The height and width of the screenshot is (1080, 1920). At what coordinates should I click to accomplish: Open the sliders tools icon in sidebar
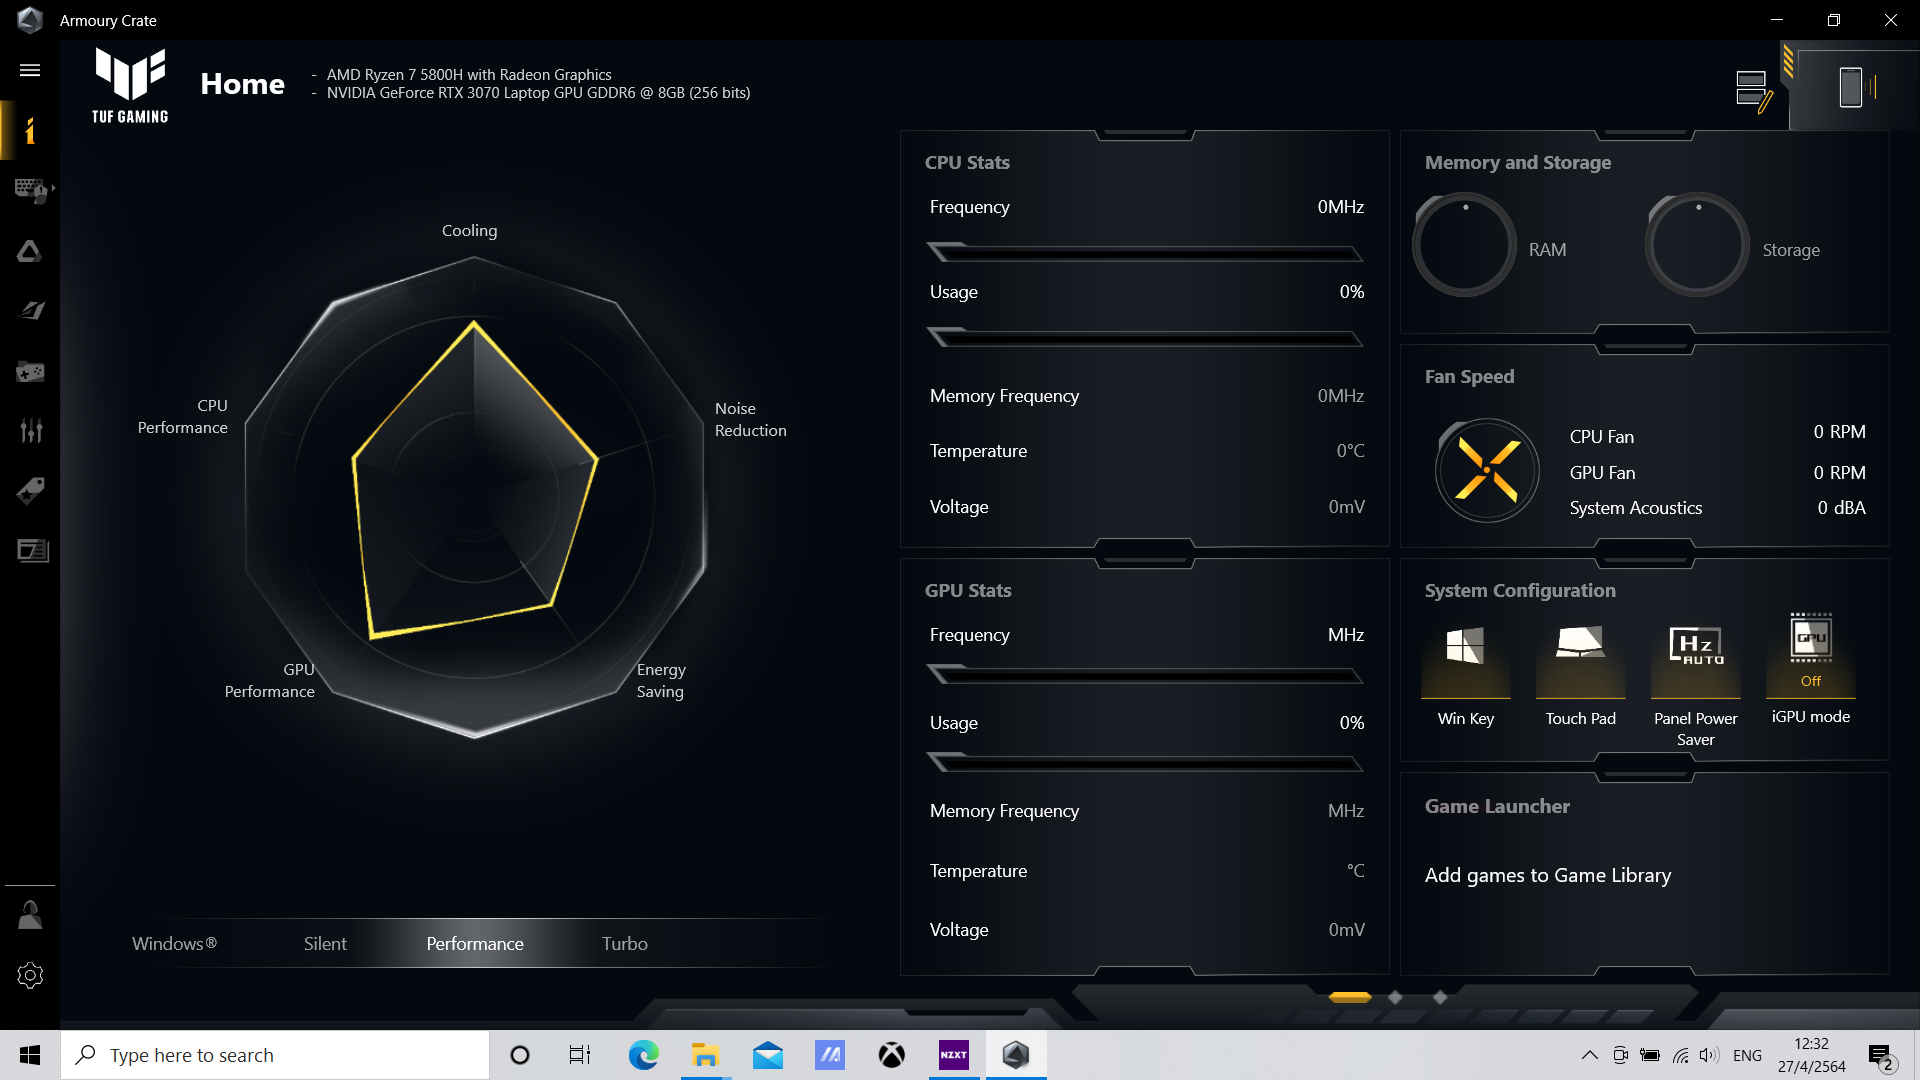pos(31,430)
